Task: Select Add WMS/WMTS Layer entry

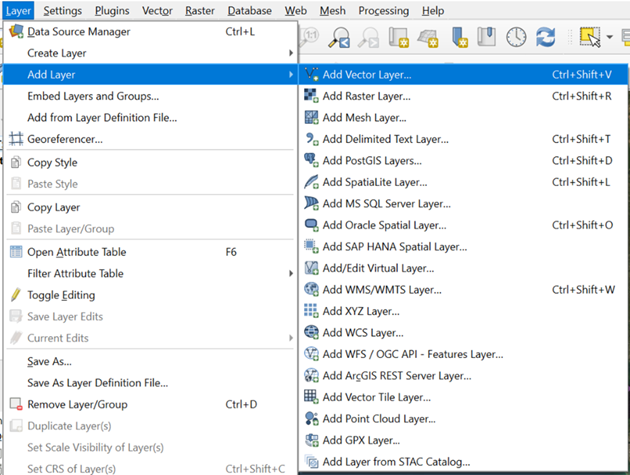Action: pyautogui.click(x=381, y=290)
